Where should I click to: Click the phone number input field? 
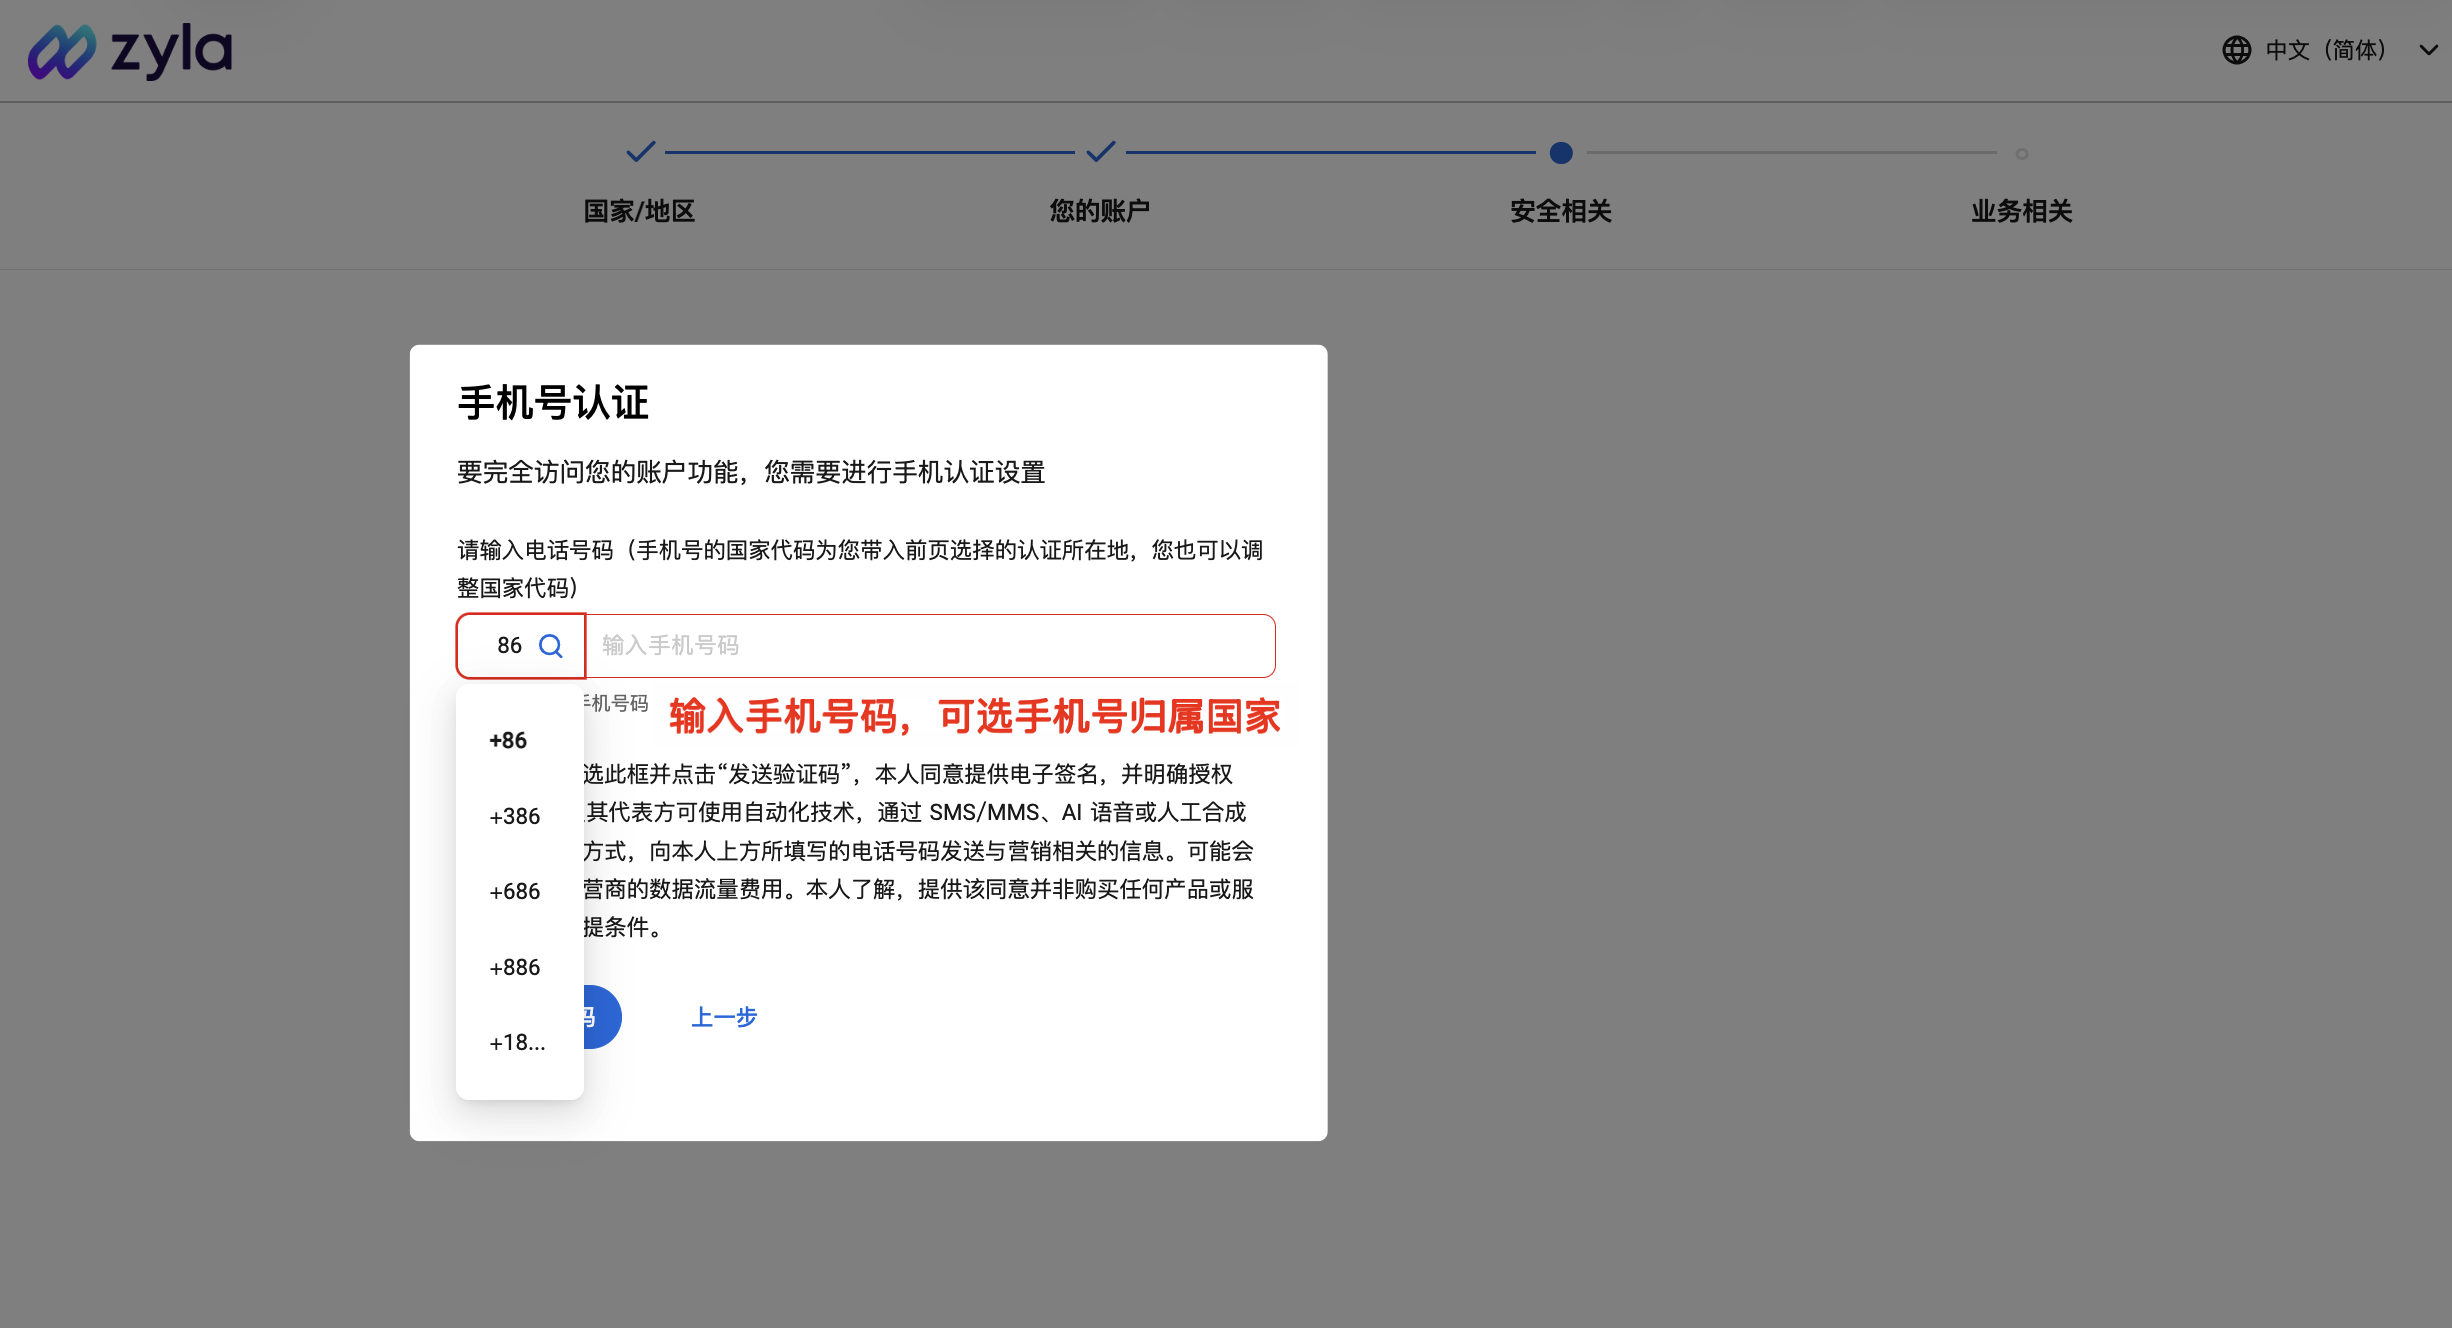[x=928, y=646]
